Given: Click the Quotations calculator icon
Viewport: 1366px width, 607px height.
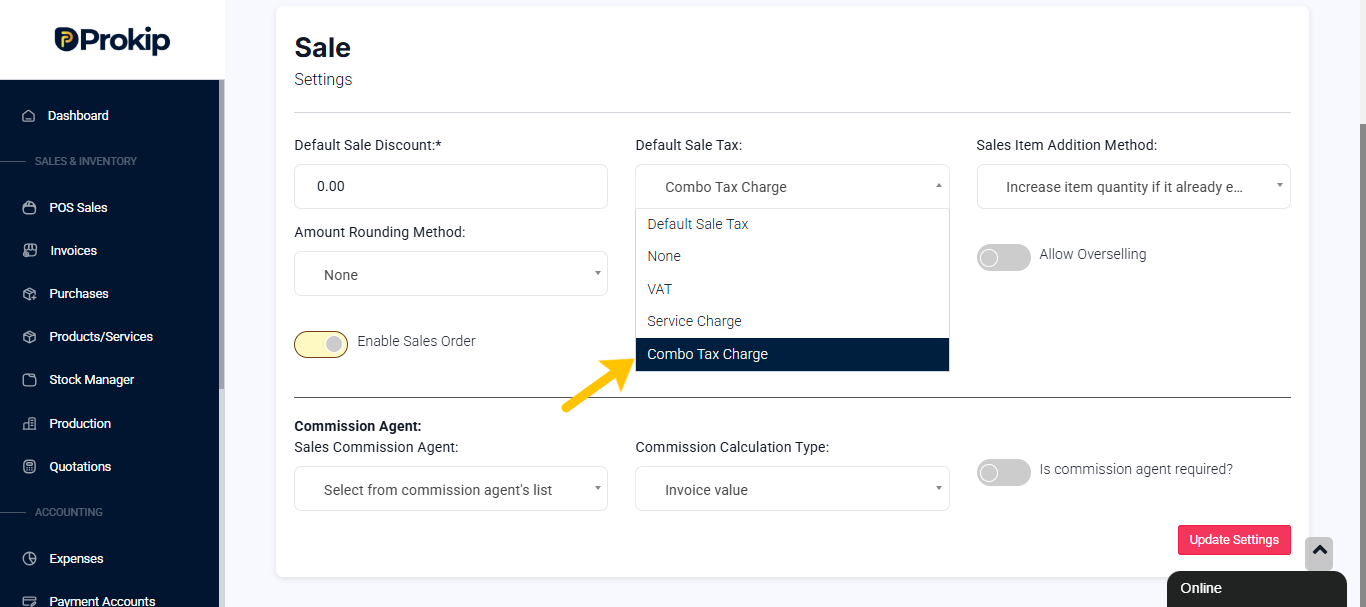Looking at the screenshot, I should [29, 467].
